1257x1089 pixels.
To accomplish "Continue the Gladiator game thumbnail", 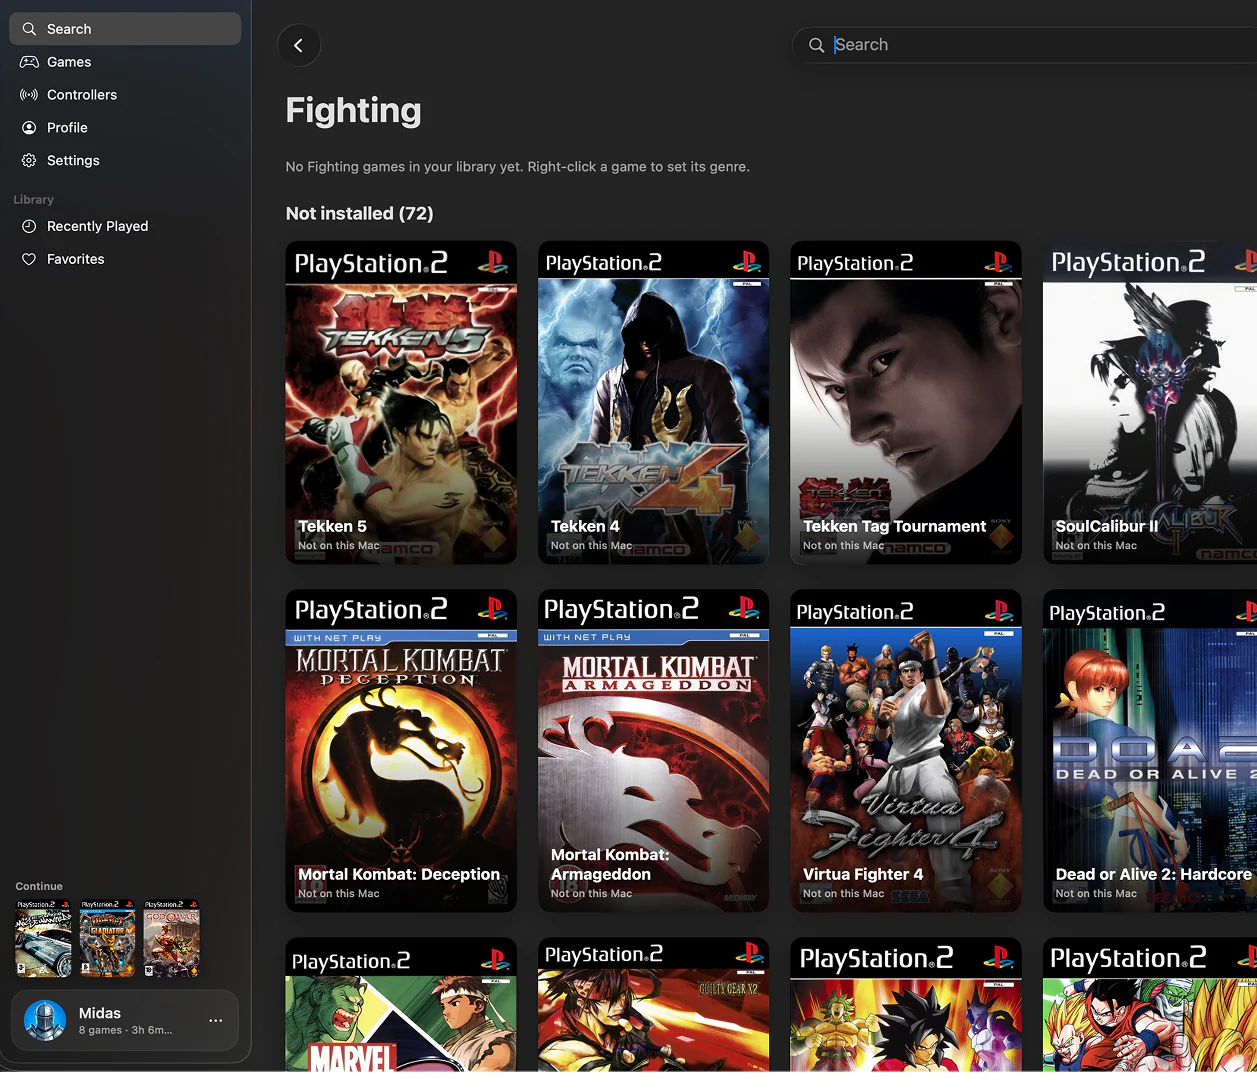I will pyautogui.click(x=107, y=938).
